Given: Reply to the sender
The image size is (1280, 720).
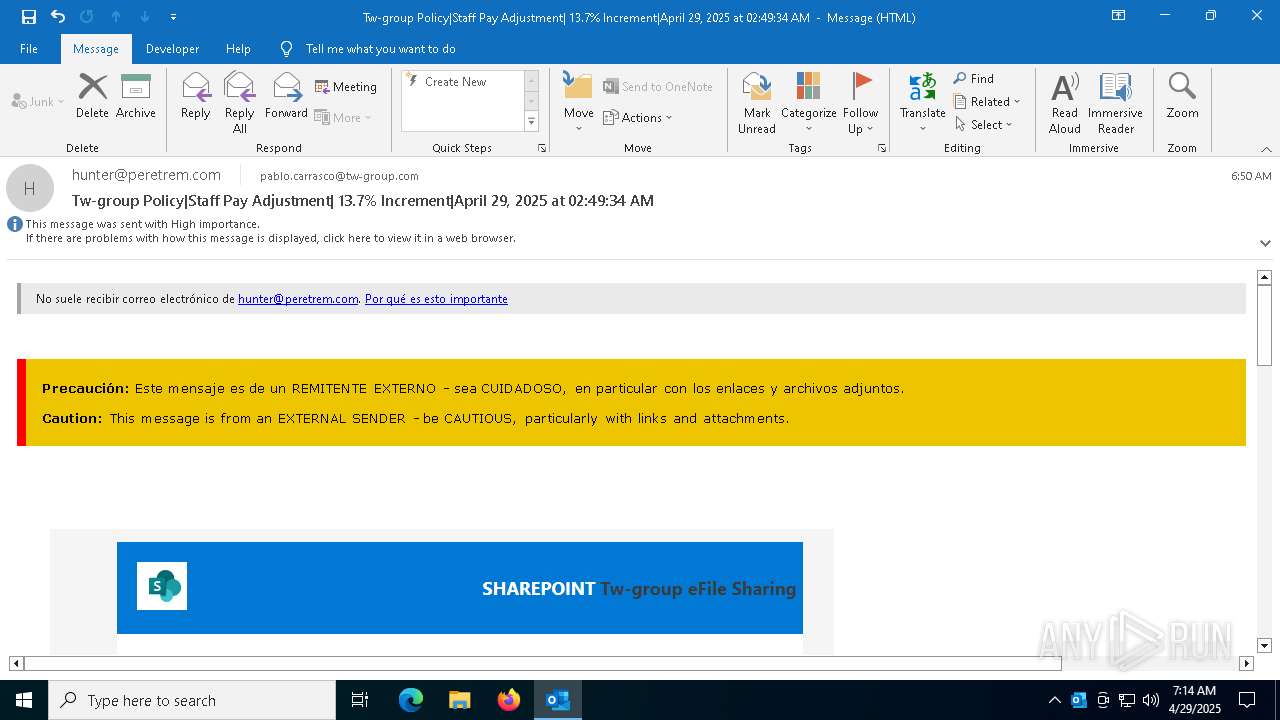Looking at the screenshot, I should click(x=196, y=96).
